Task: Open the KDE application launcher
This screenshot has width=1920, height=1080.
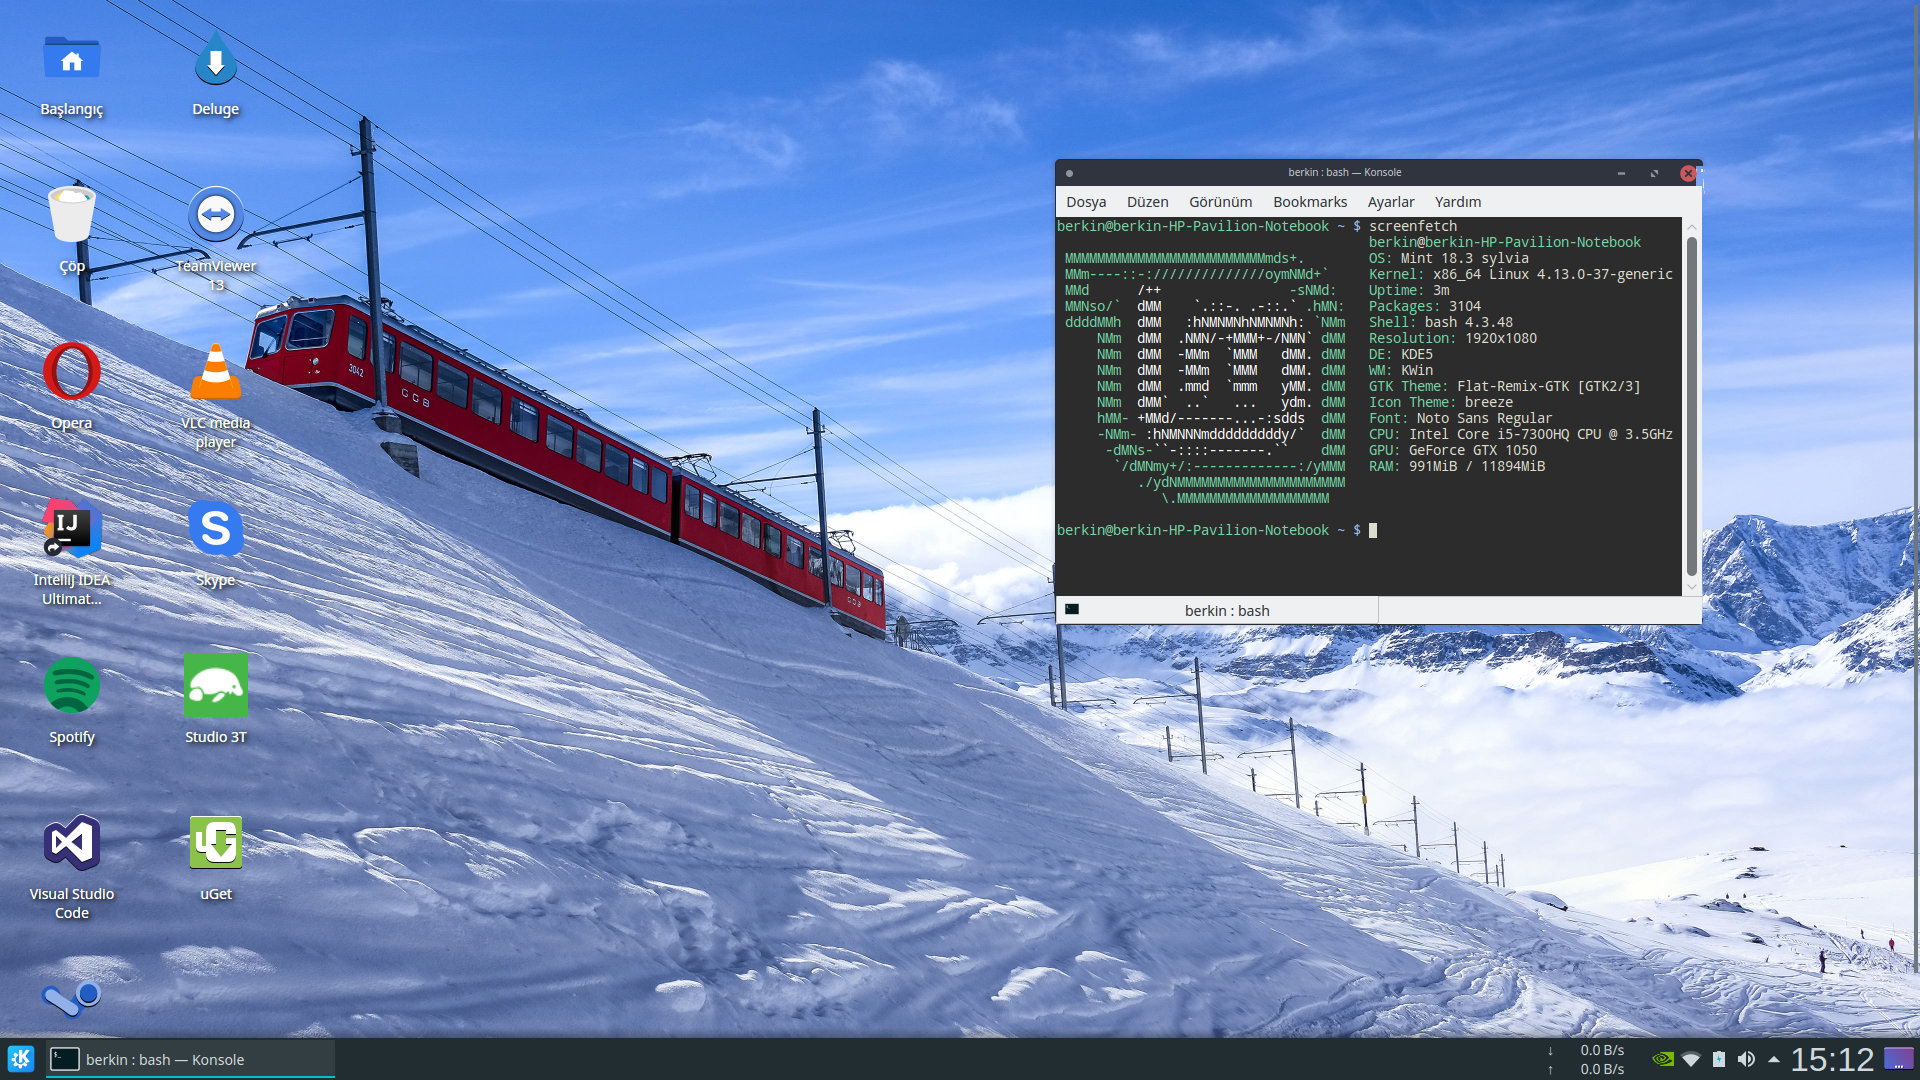Action: coord(21,1059)
